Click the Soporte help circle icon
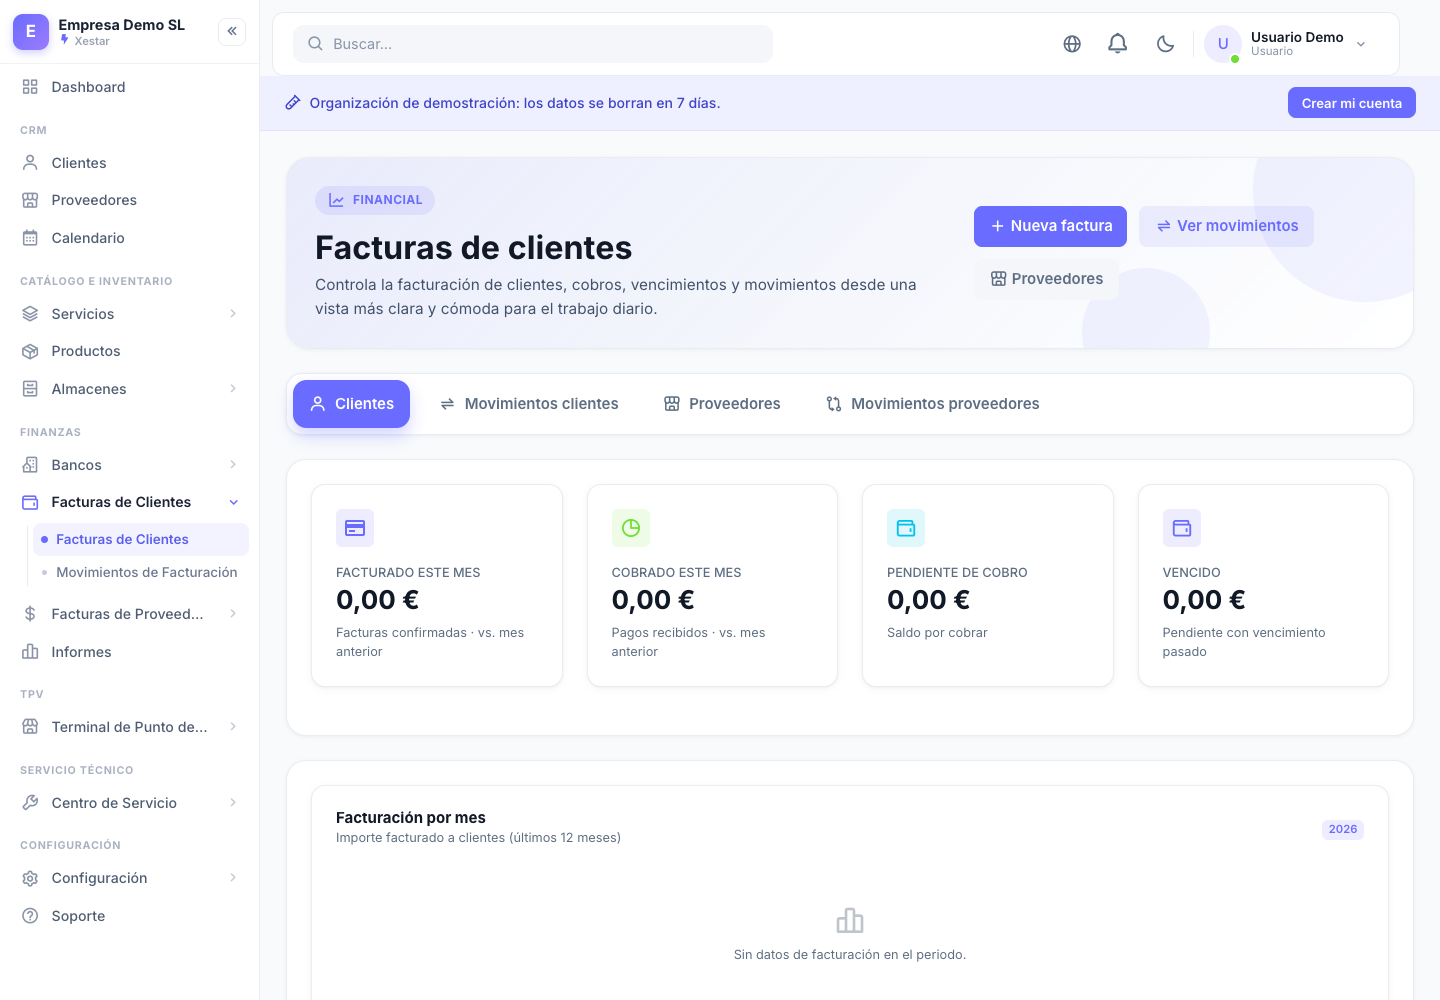This screenshot has width=1440, height=1000. [x=30, y=916]
